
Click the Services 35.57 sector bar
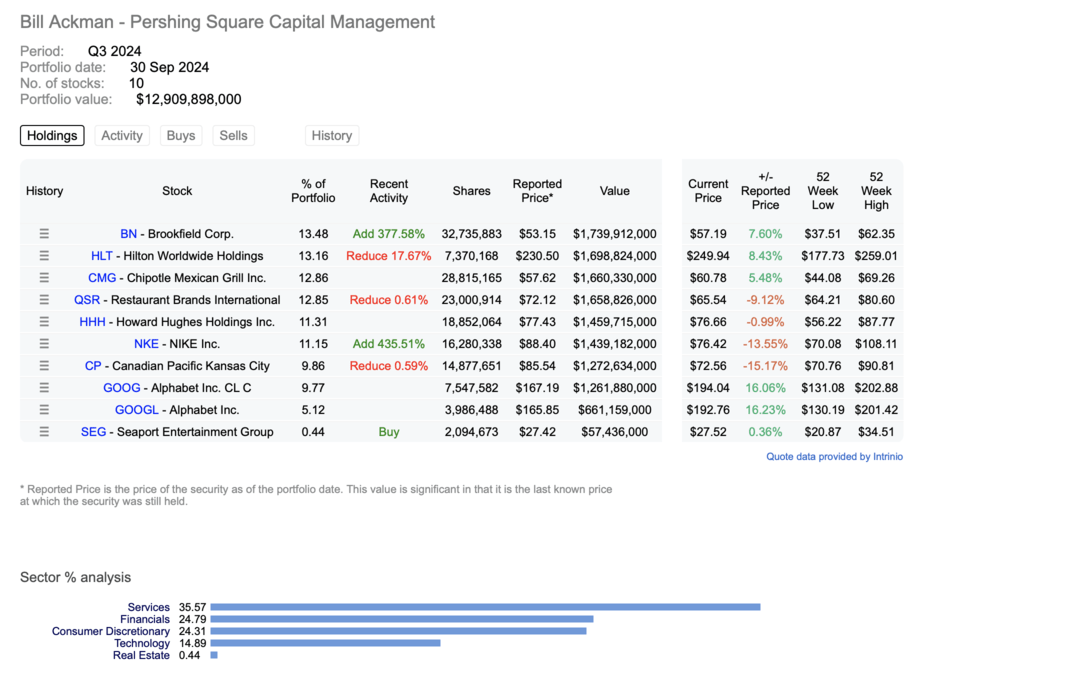[485, 607]
